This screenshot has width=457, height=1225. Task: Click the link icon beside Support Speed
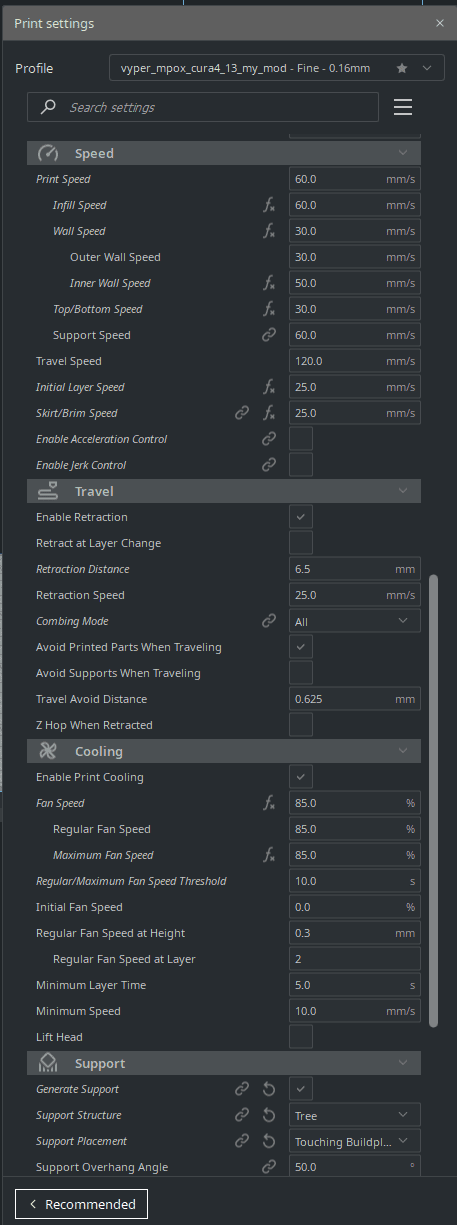pos(268,335)
